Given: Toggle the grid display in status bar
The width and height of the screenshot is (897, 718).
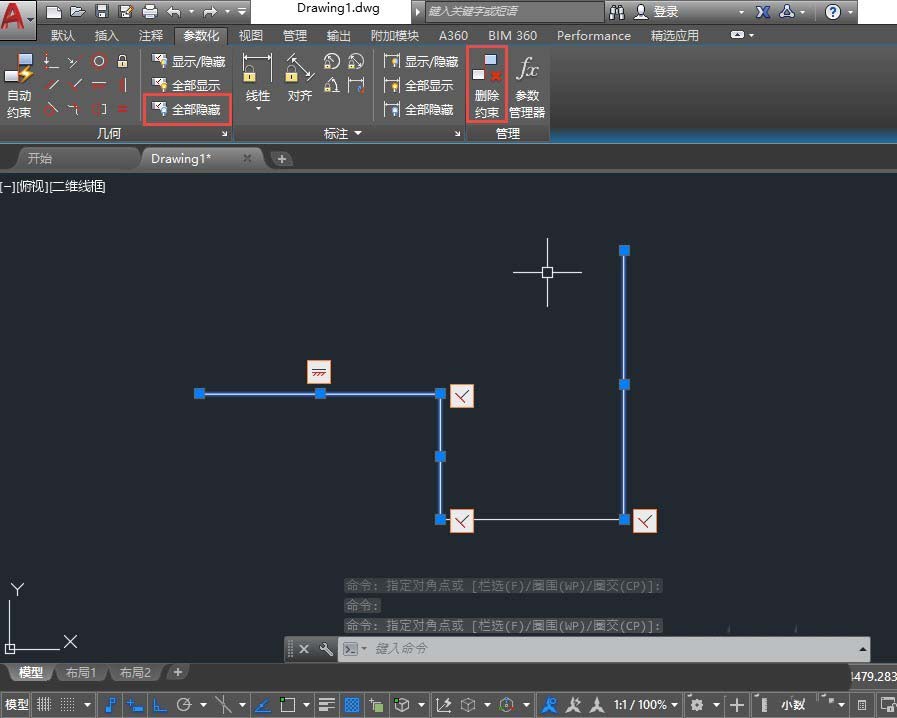Looking at the screenshot, I should [44, 704].
